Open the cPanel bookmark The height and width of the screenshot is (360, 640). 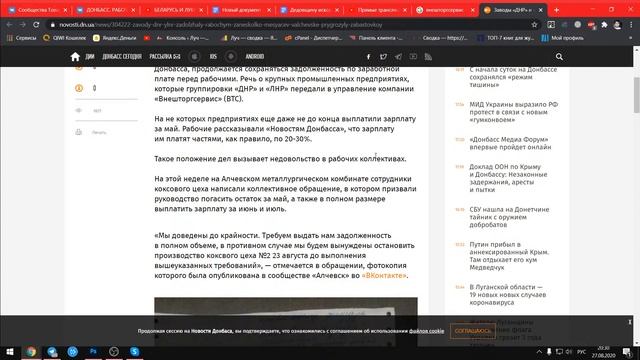click(x=313, y=38)
